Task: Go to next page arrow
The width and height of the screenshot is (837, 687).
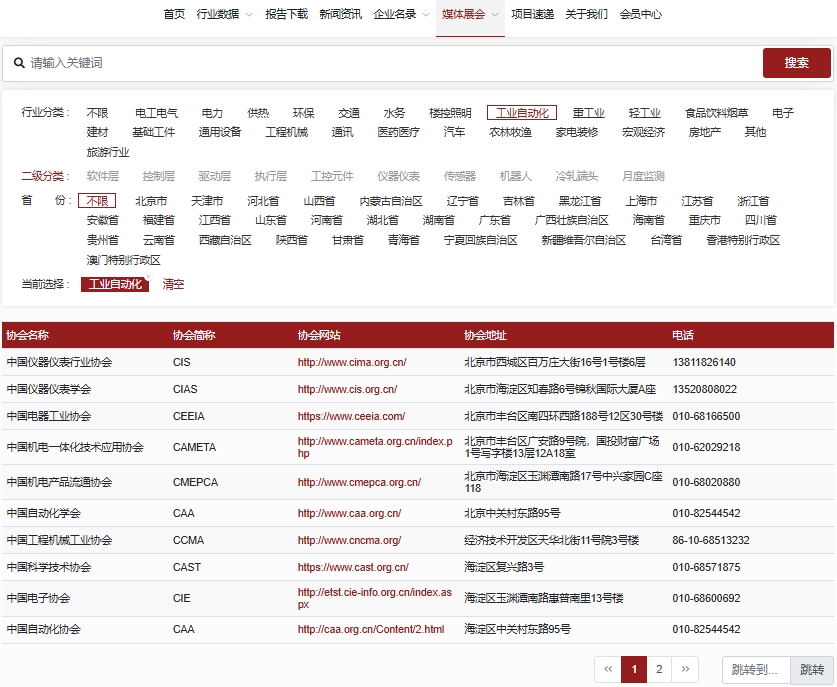Action: tap(685, 669)
